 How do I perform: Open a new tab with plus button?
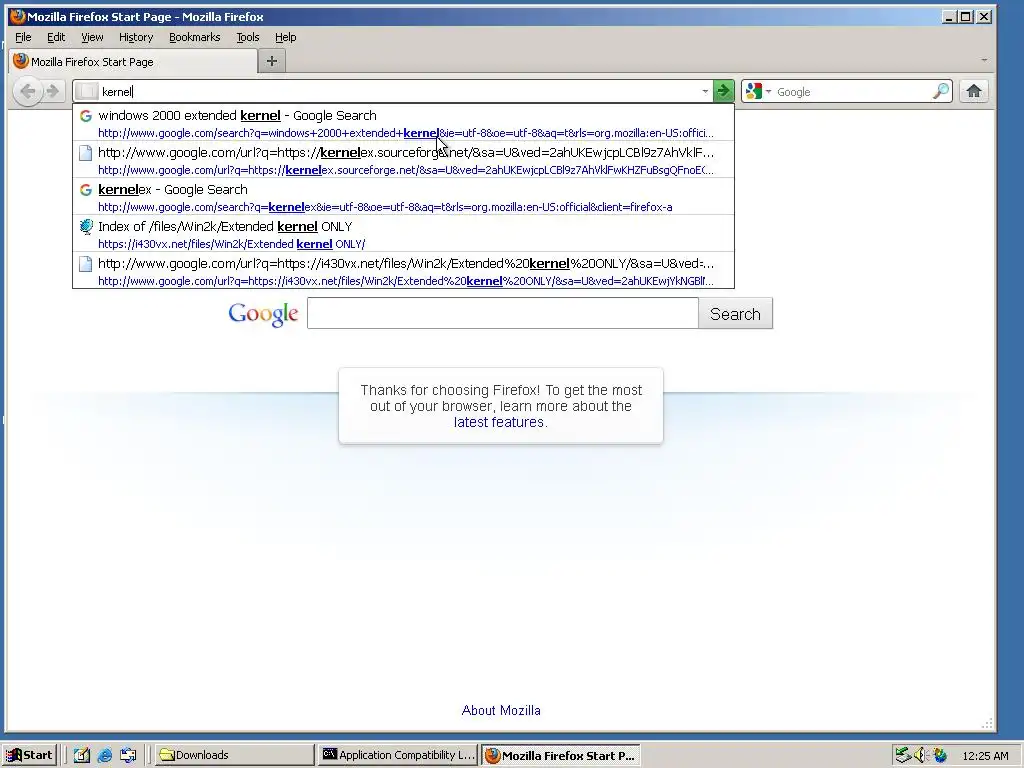click(x=272, y=61)
